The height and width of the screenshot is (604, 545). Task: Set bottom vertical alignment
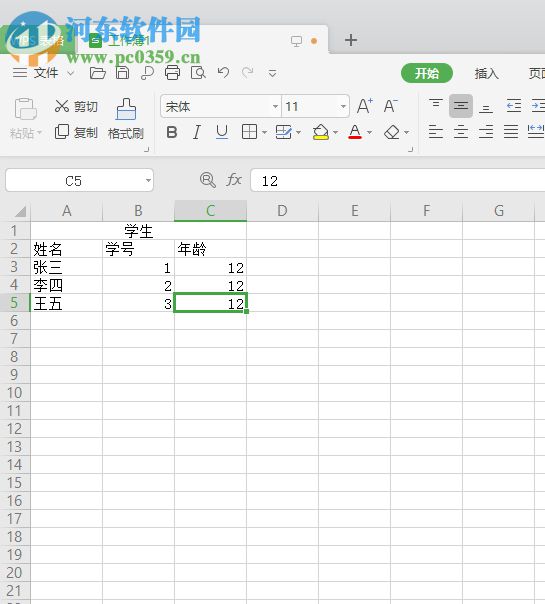click(x=486, y=108)
